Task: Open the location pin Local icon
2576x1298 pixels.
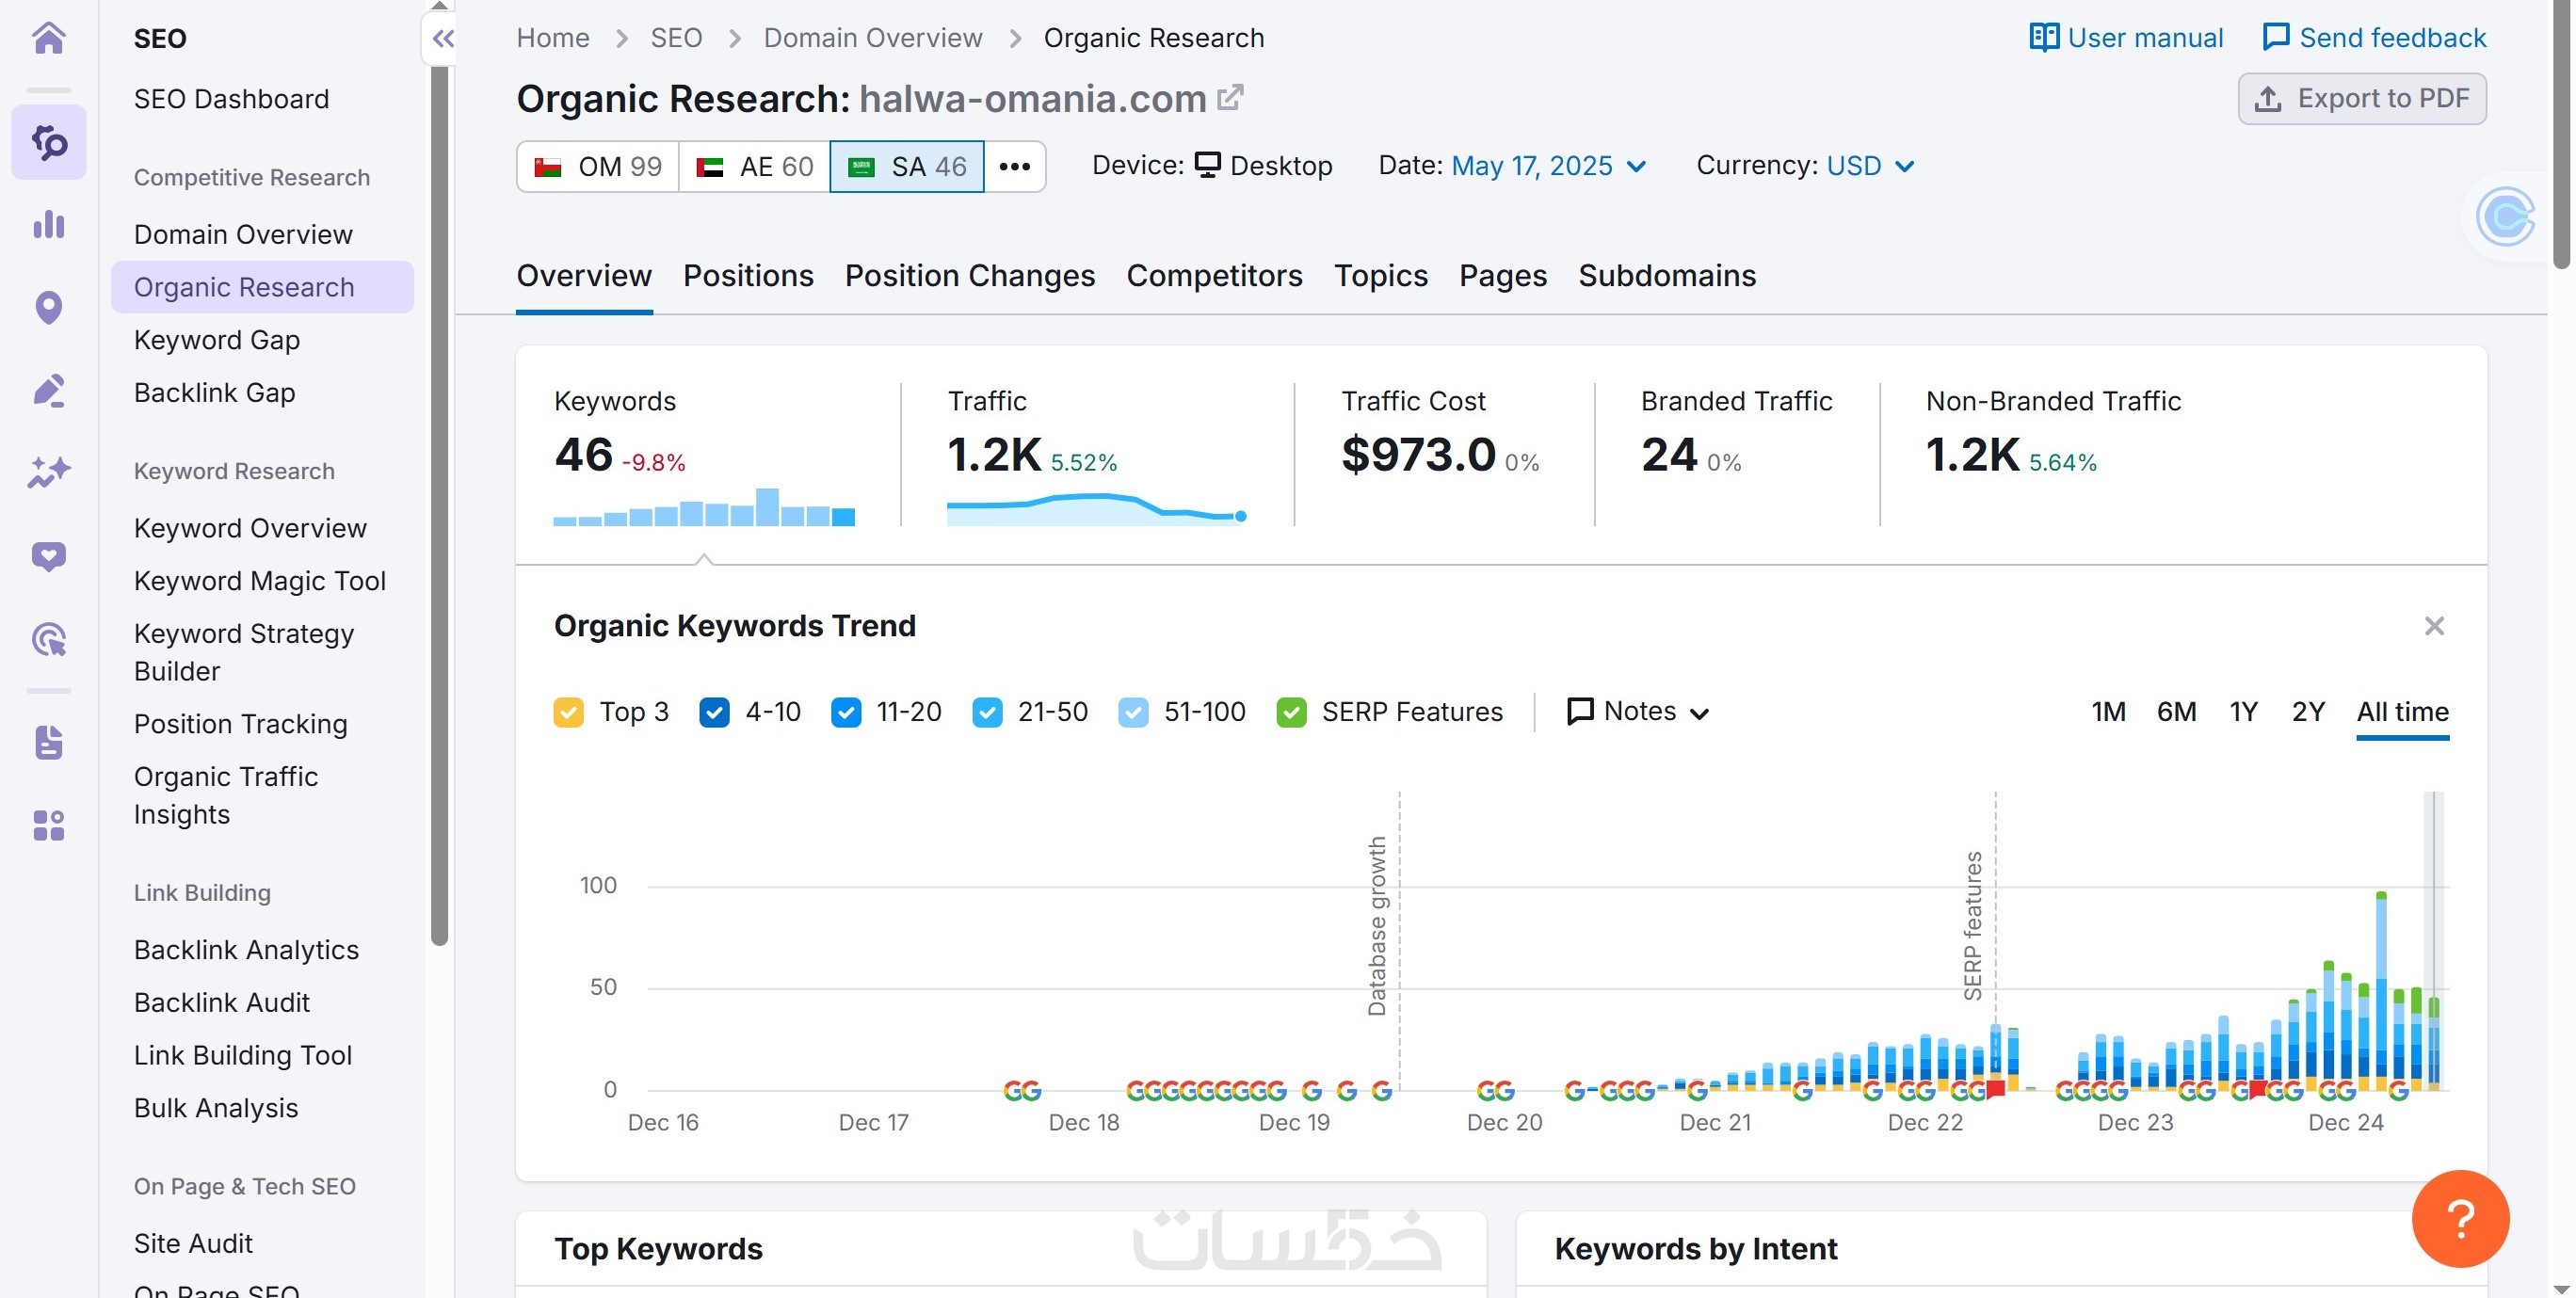Action: (48, 307)
